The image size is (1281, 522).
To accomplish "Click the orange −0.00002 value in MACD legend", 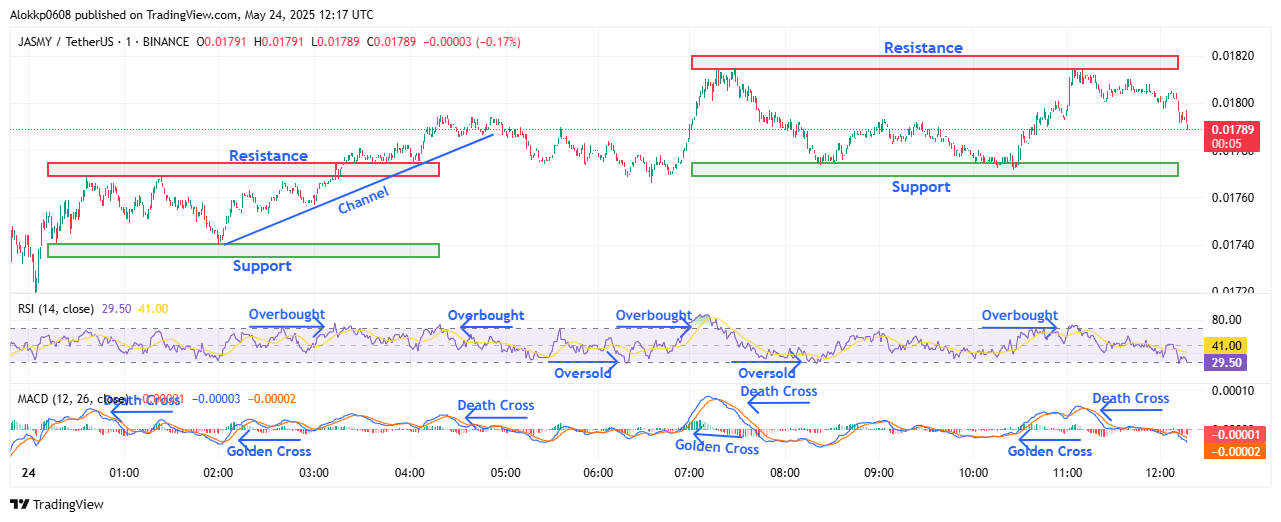I will [x=273, y=399].
